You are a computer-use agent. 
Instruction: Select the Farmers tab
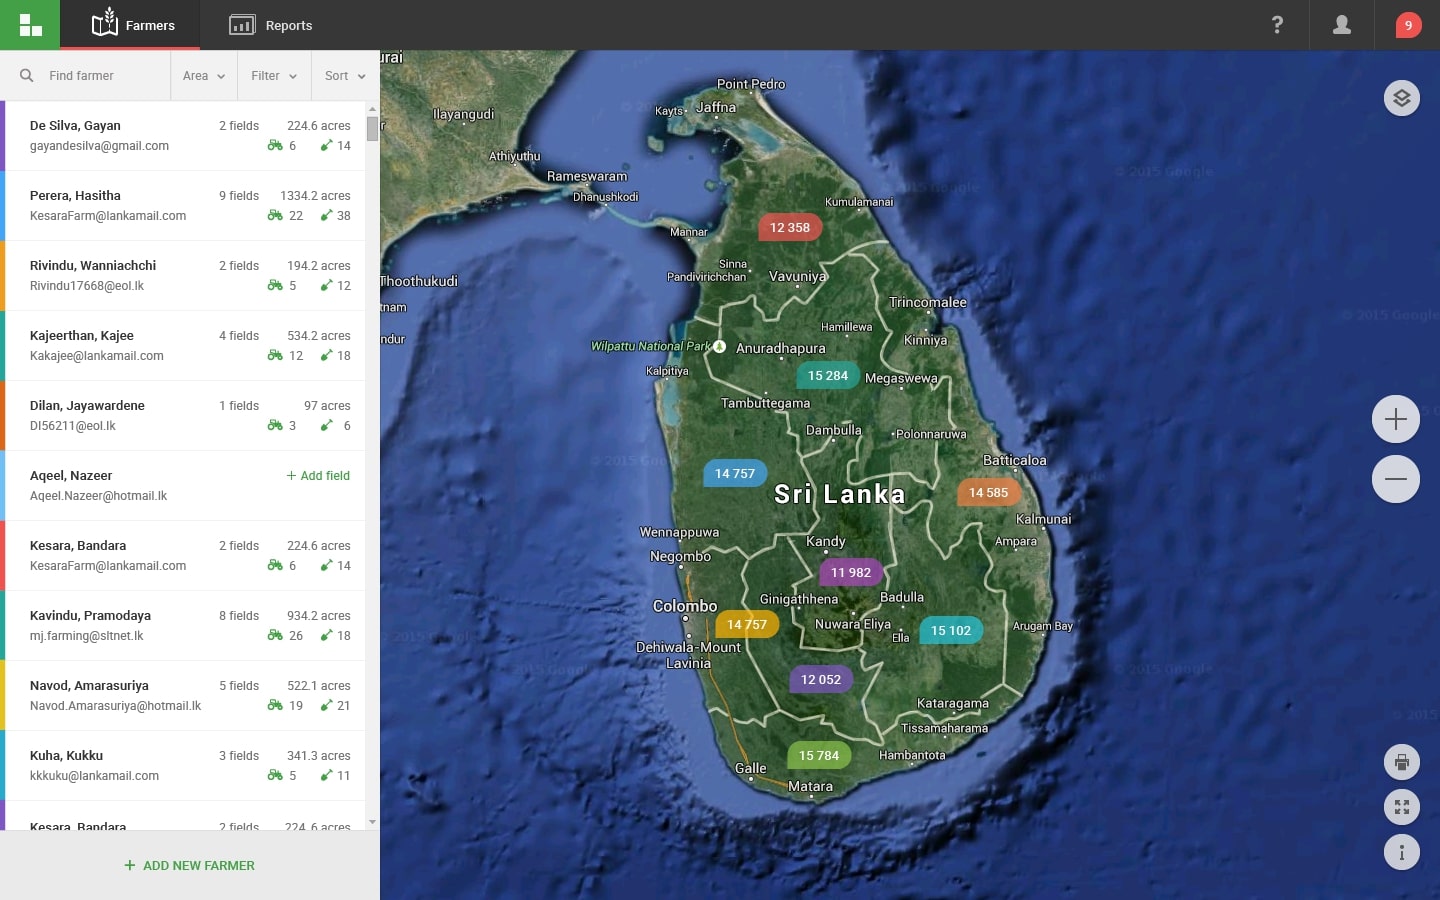[x=131, y=25]
